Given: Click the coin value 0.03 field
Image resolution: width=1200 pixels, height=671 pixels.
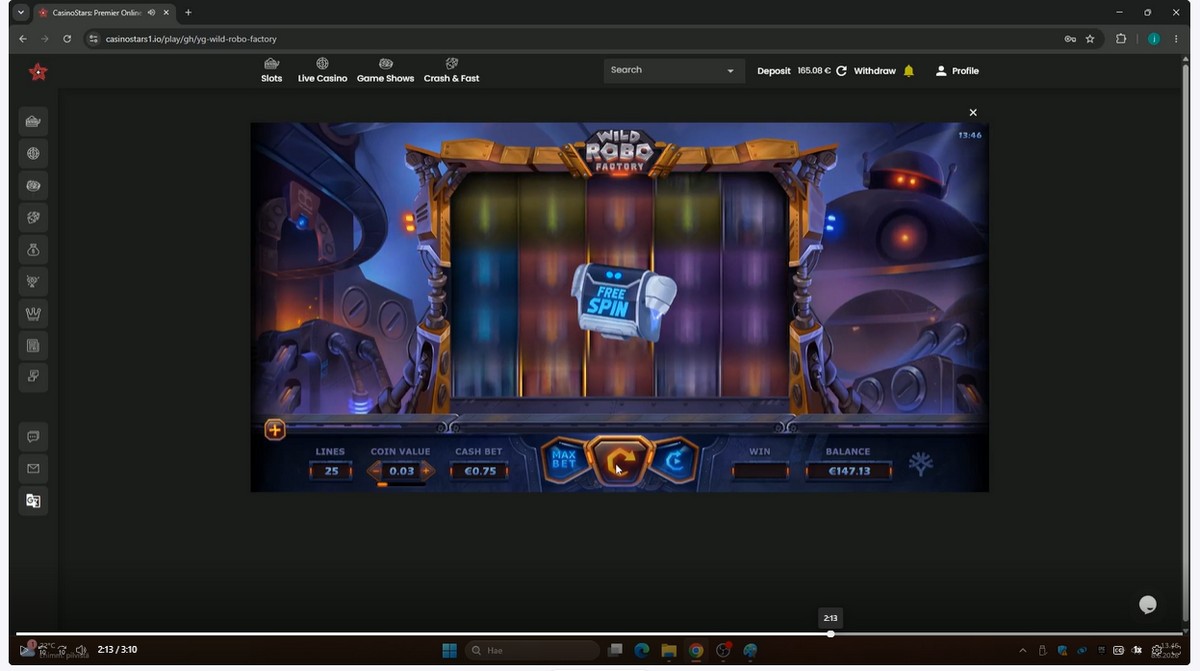Looking at the screenshot, I should point(401,471).
